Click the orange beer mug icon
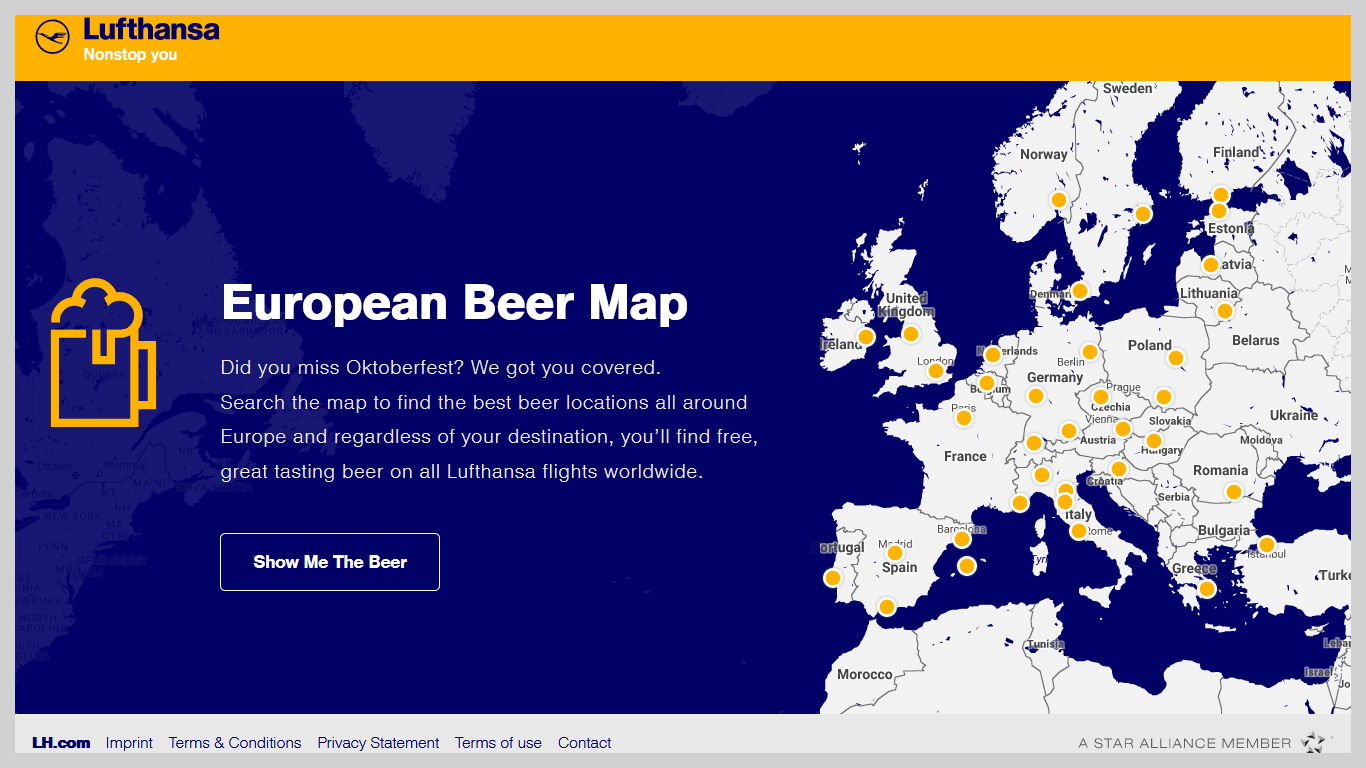Image resolution: width=1366 pixels, height=768 pixels. (102, 354)
